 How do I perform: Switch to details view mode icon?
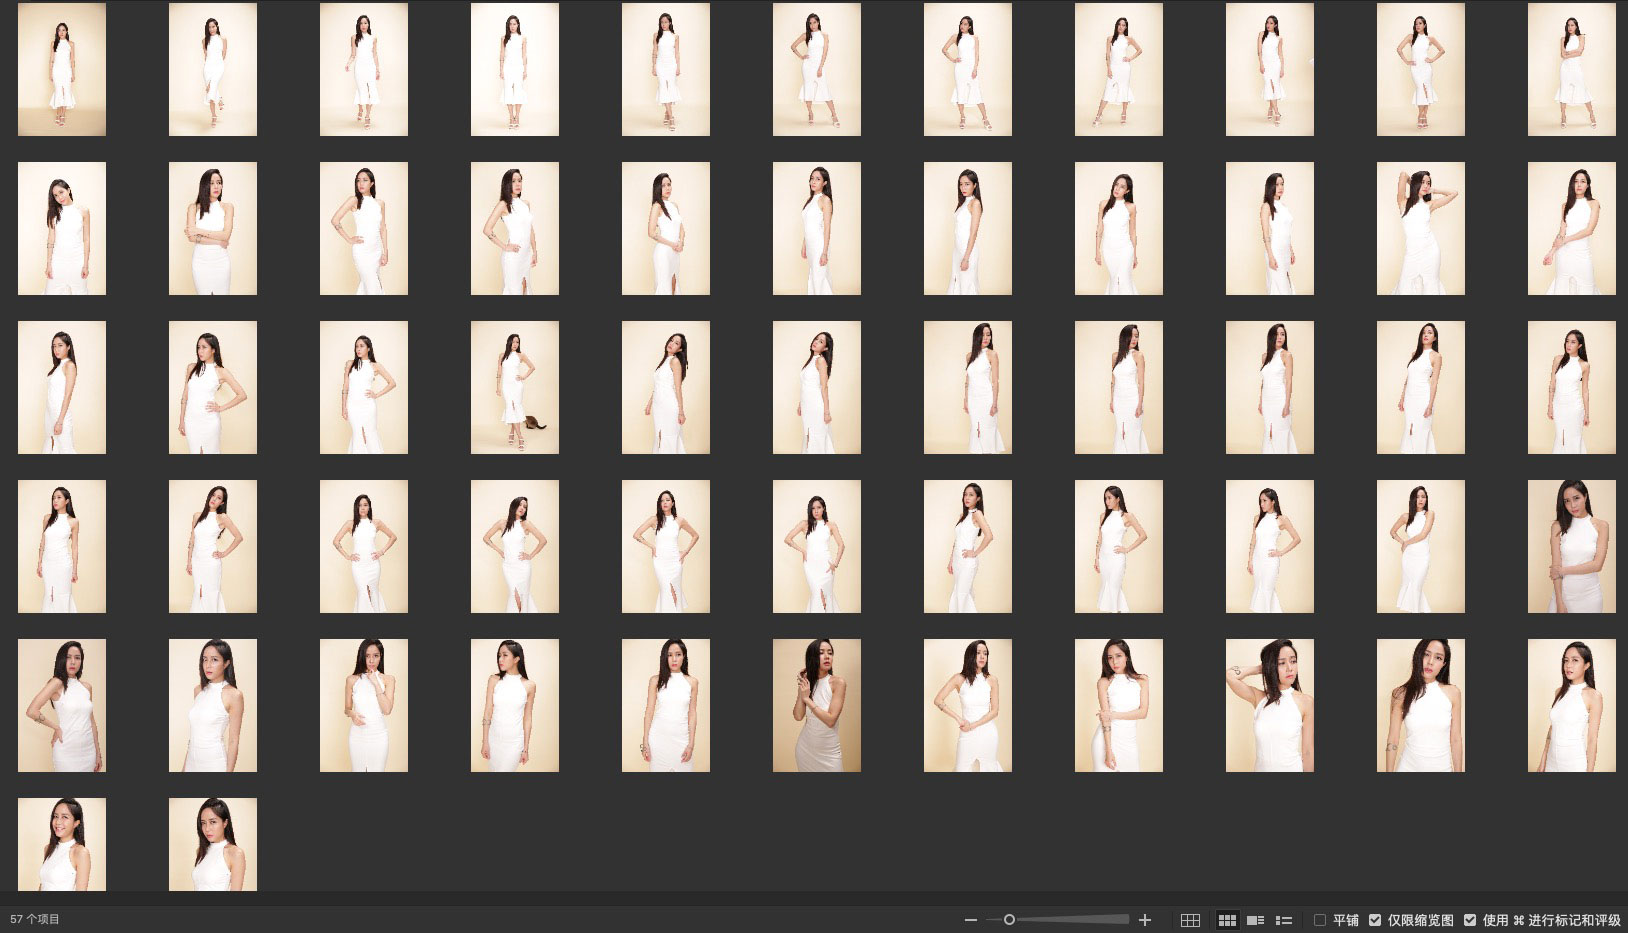click(1255, 920)
